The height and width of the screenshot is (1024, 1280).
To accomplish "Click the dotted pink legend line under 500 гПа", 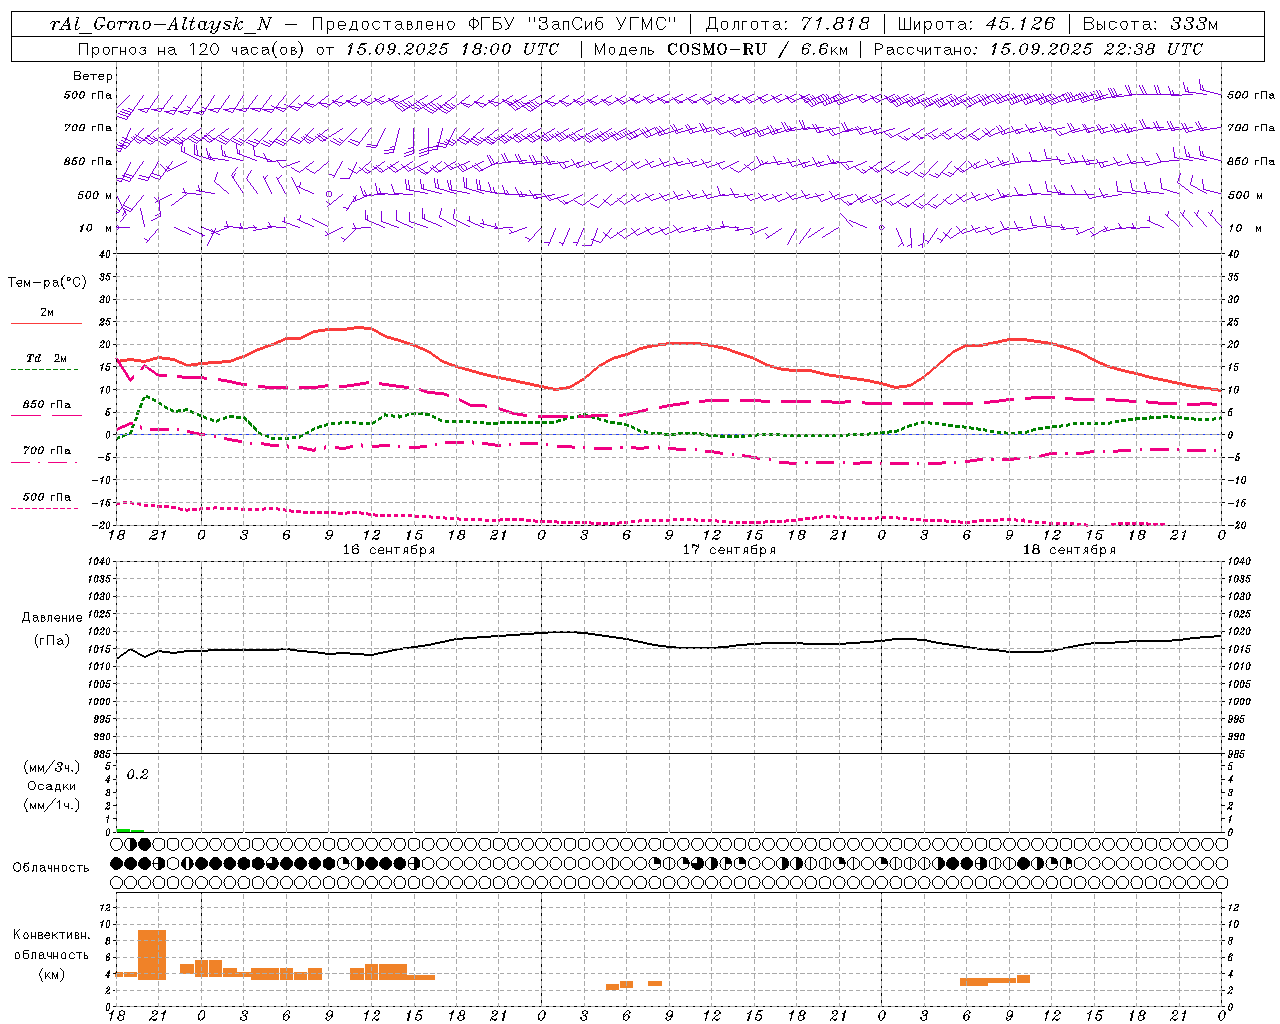I will pyautogui.click(x=44, y=508).
